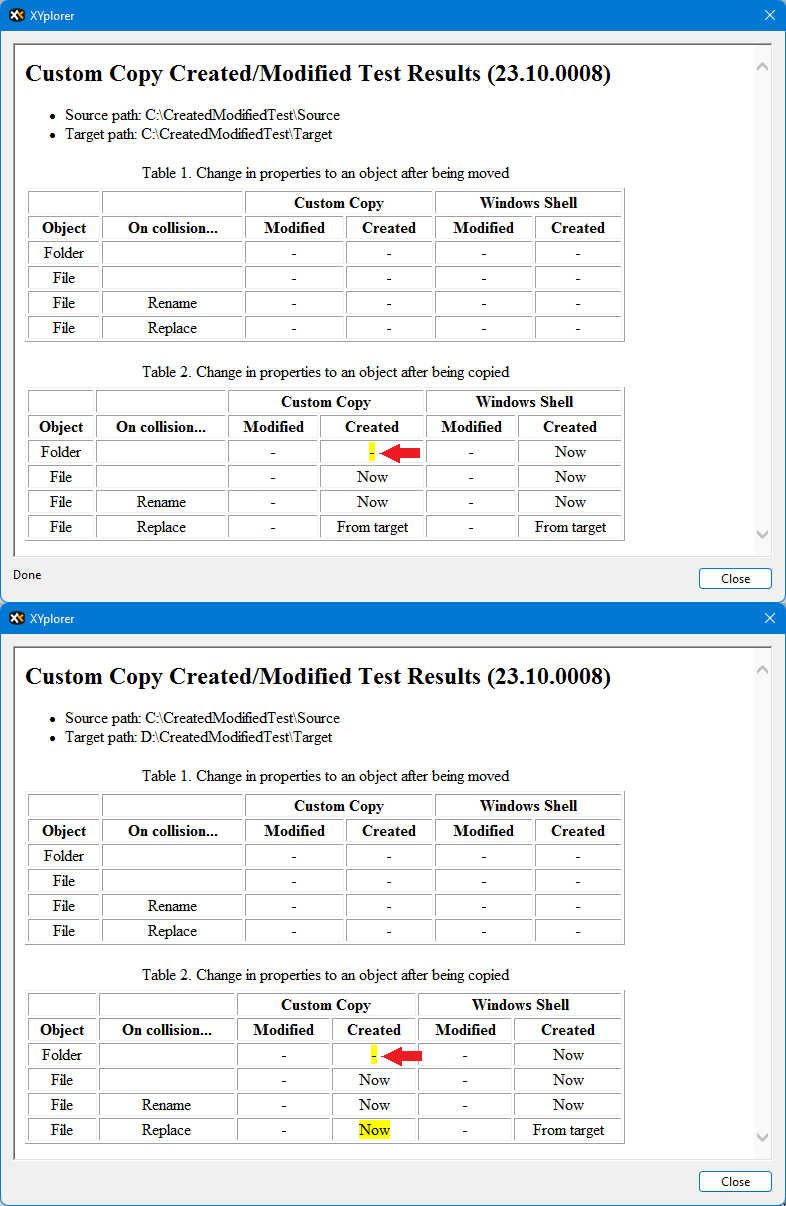Click the red arrow in the D:\ target window
This screenshot has height=1206, width=786.
coord(403,1056)
